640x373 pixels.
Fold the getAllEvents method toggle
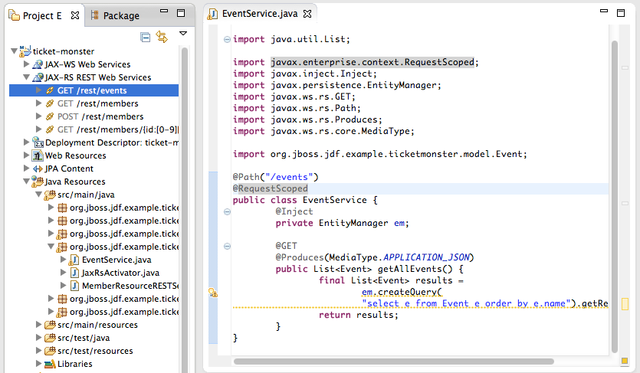coord(227,246)
